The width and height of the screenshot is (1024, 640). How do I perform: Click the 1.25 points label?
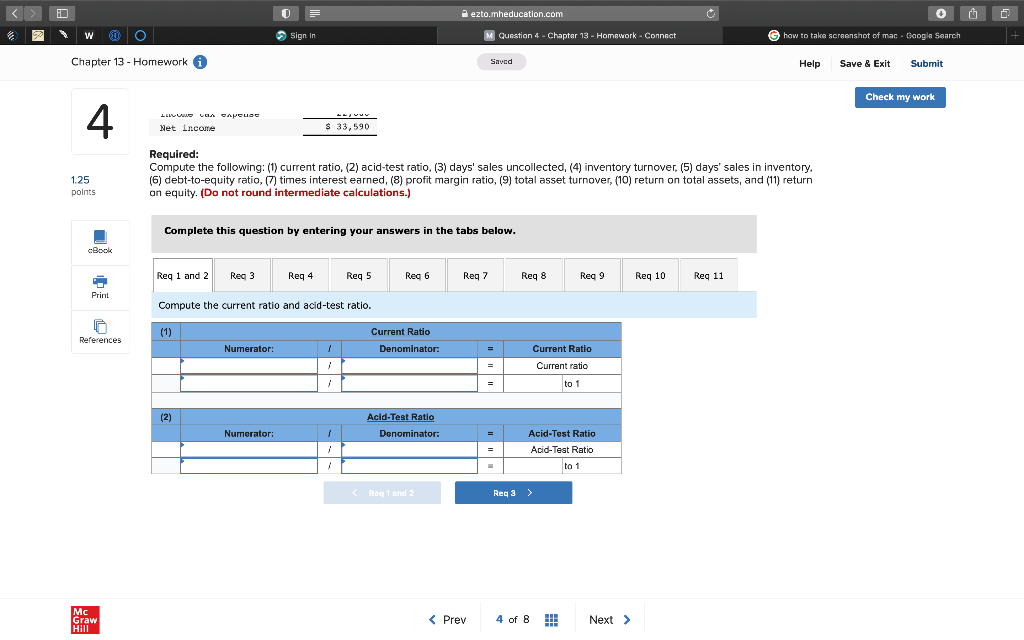80,180
